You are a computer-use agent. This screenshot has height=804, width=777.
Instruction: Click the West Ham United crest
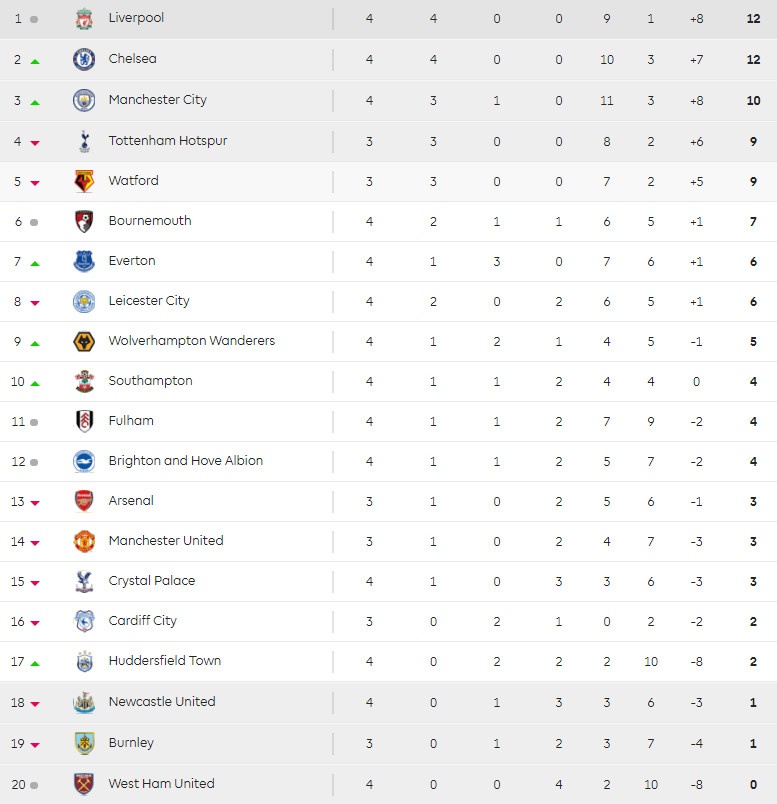click(84, 784)
